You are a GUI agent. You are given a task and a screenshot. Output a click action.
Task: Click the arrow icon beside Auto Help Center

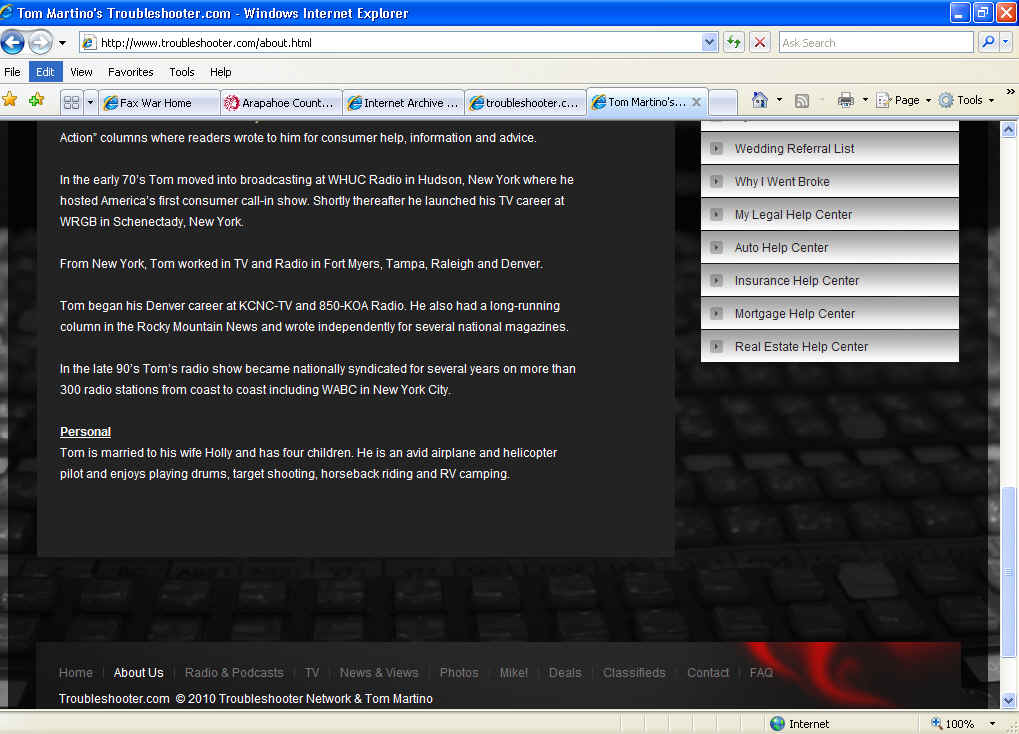pos(716,248)
